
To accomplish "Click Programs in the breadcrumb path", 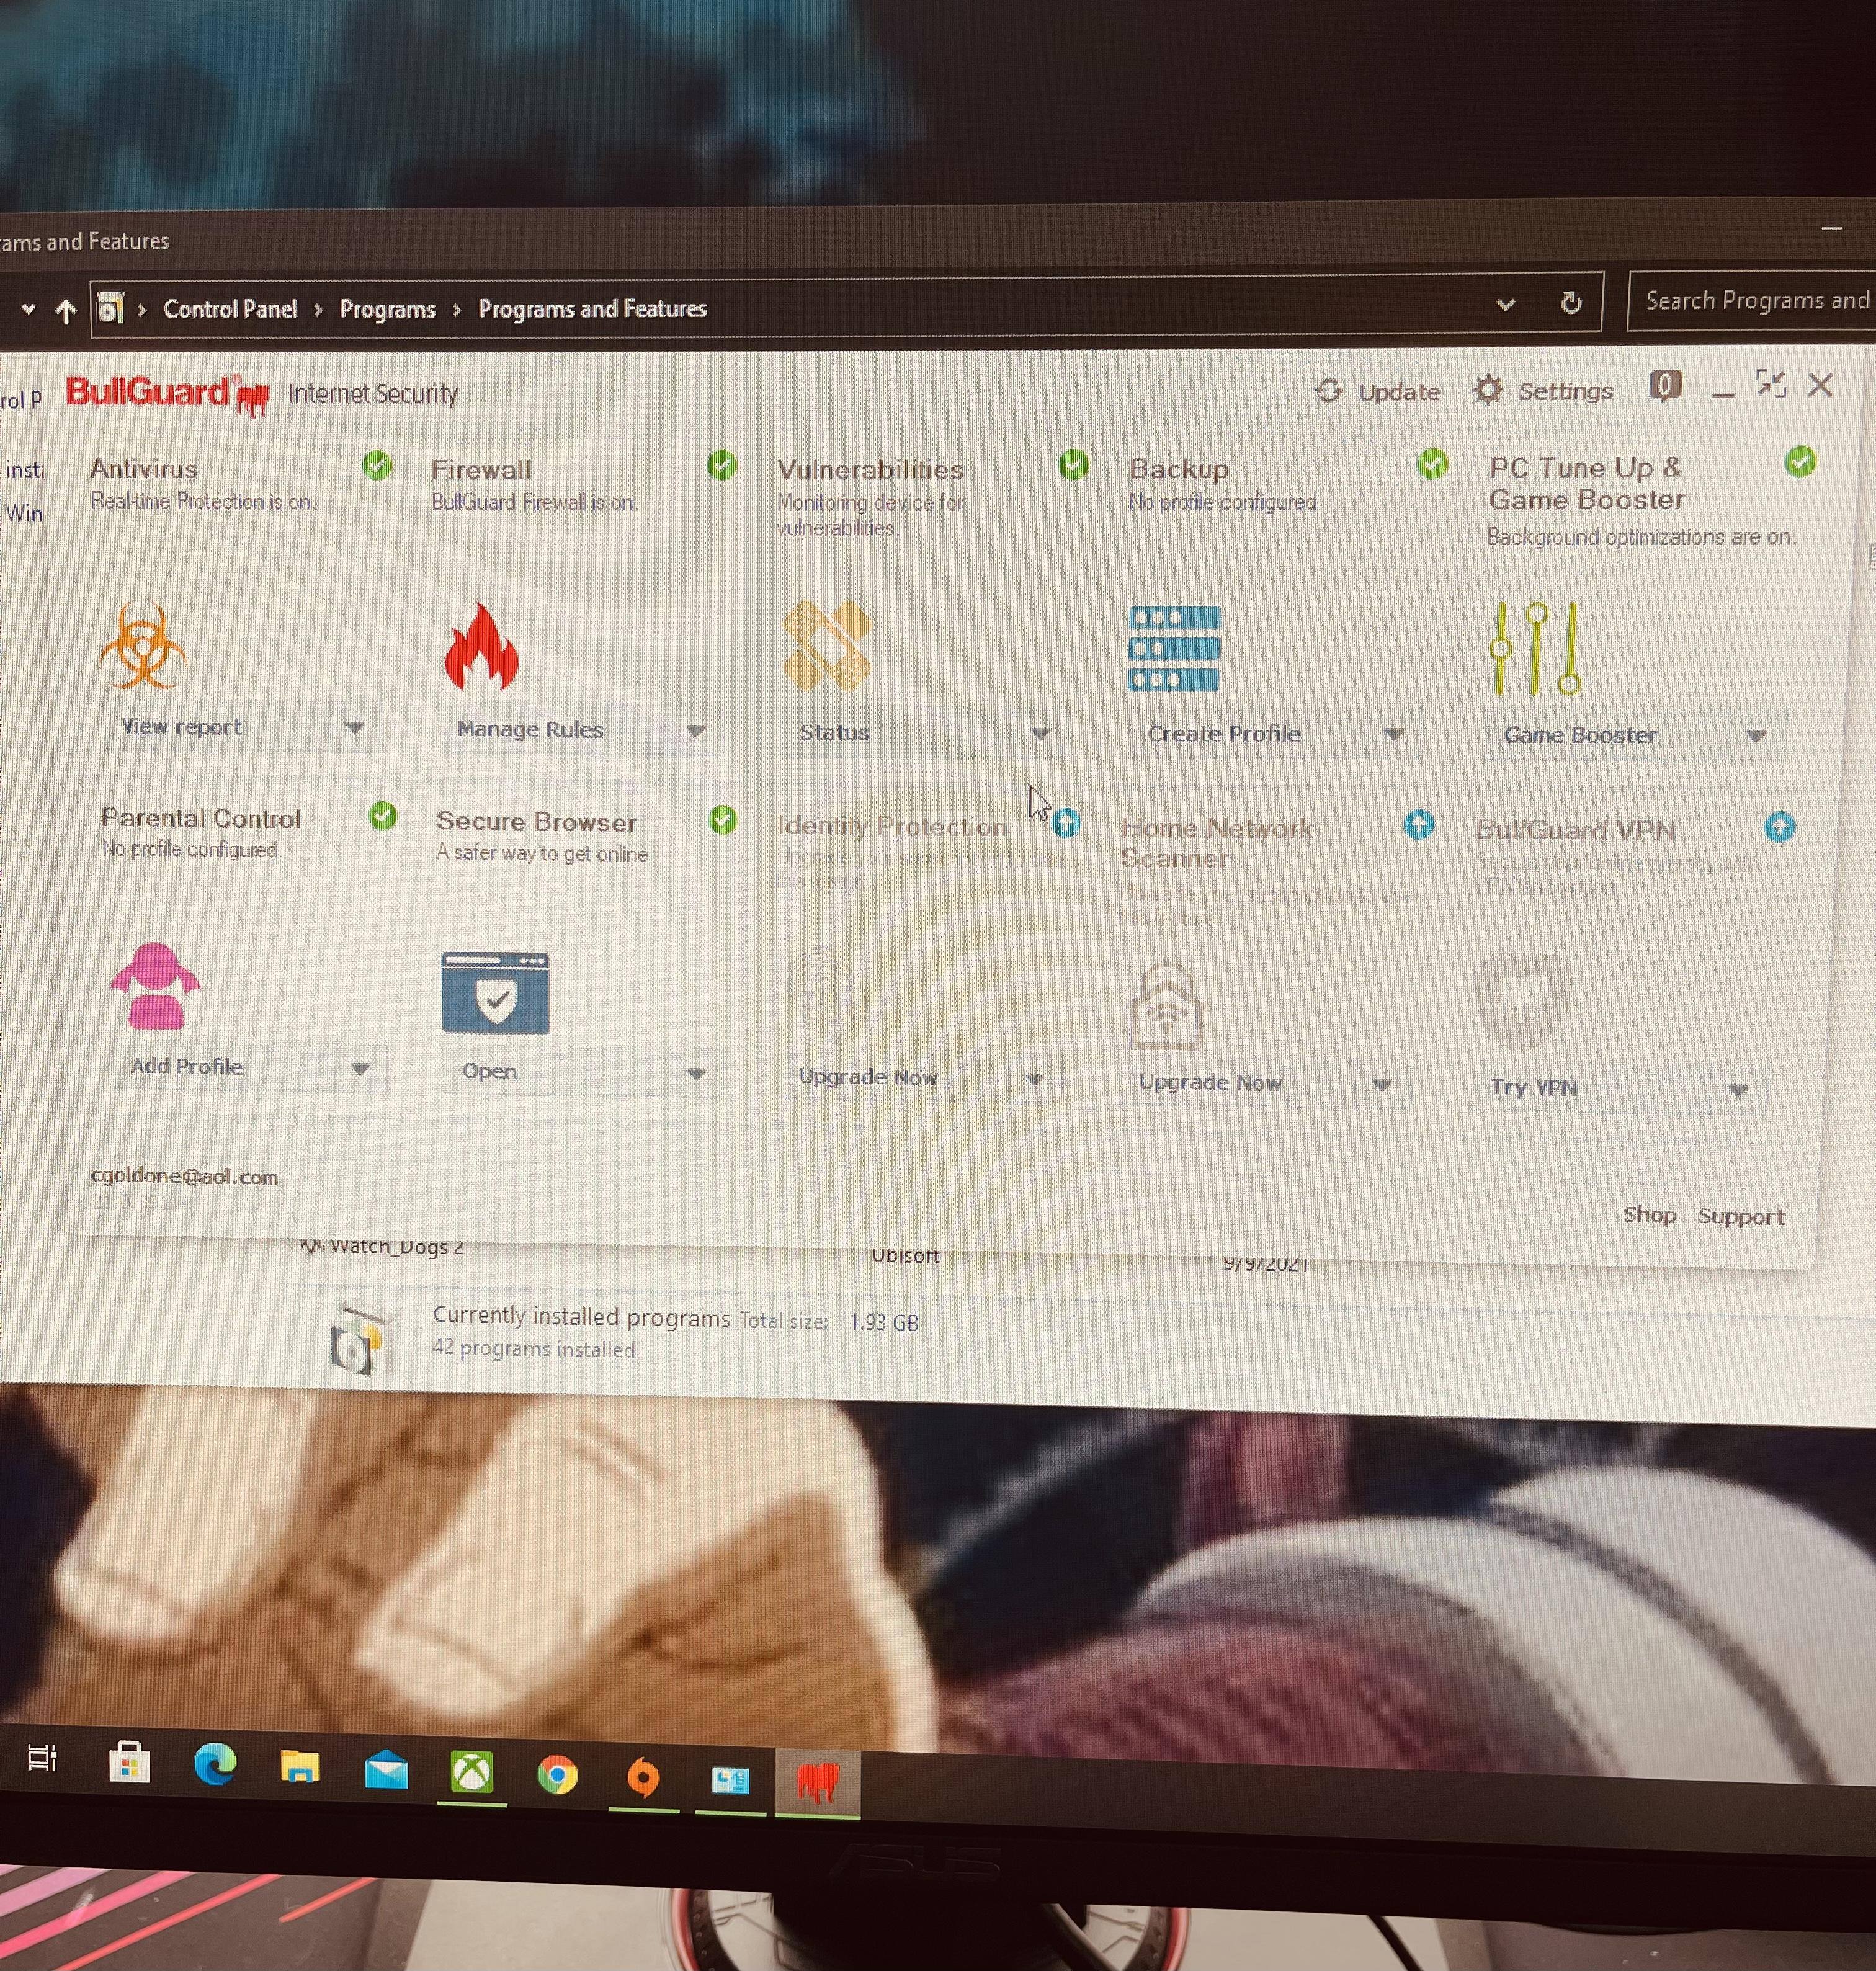I will click(x=387, y=309).
